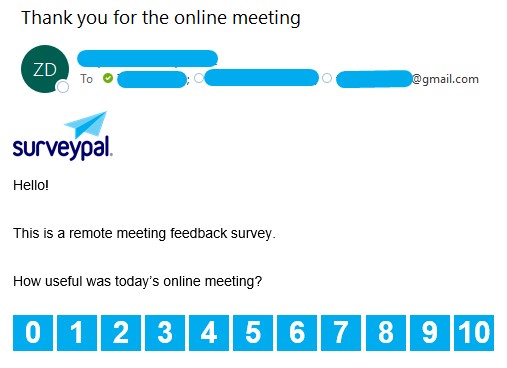Click the Surveypal logo
The image size is (507, 368).
click(x=63, y=136)
